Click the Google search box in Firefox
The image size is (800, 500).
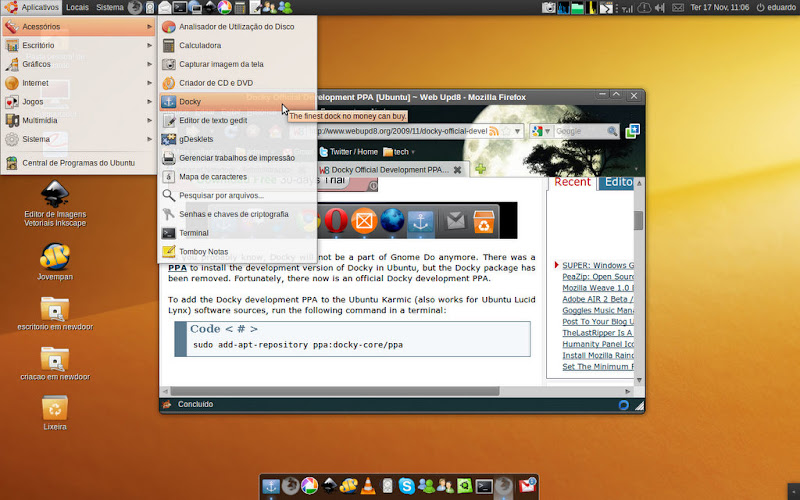pyautogui.click(x=580, y=131)
